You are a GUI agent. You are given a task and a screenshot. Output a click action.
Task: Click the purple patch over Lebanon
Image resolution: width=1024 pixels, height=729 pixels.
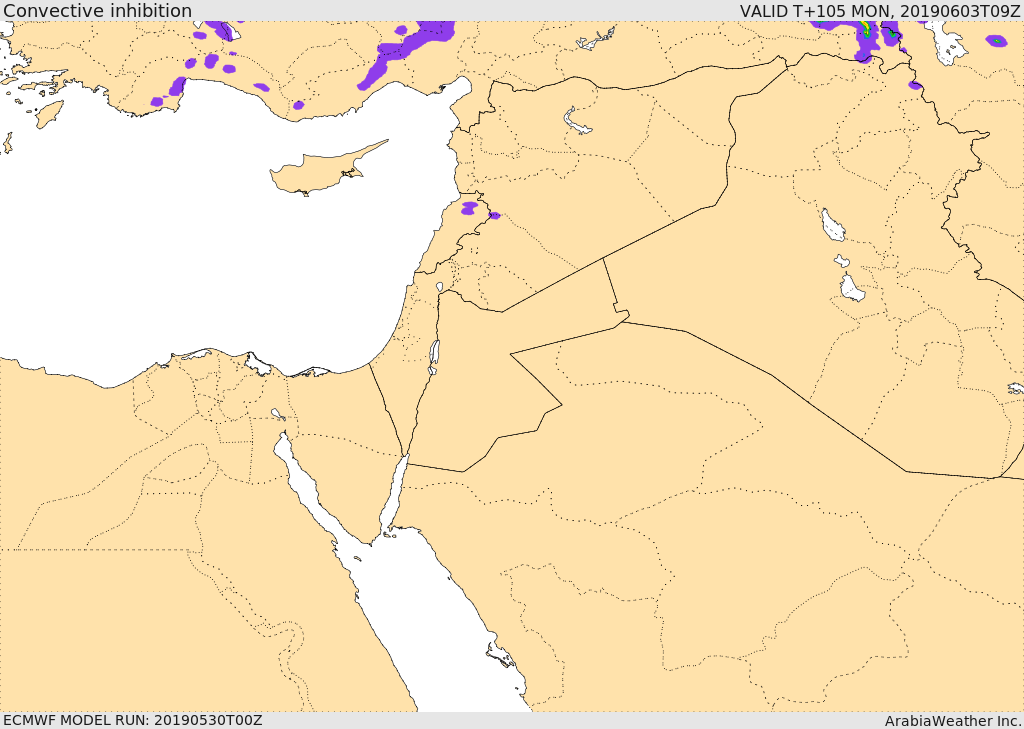tap(470, 208)
